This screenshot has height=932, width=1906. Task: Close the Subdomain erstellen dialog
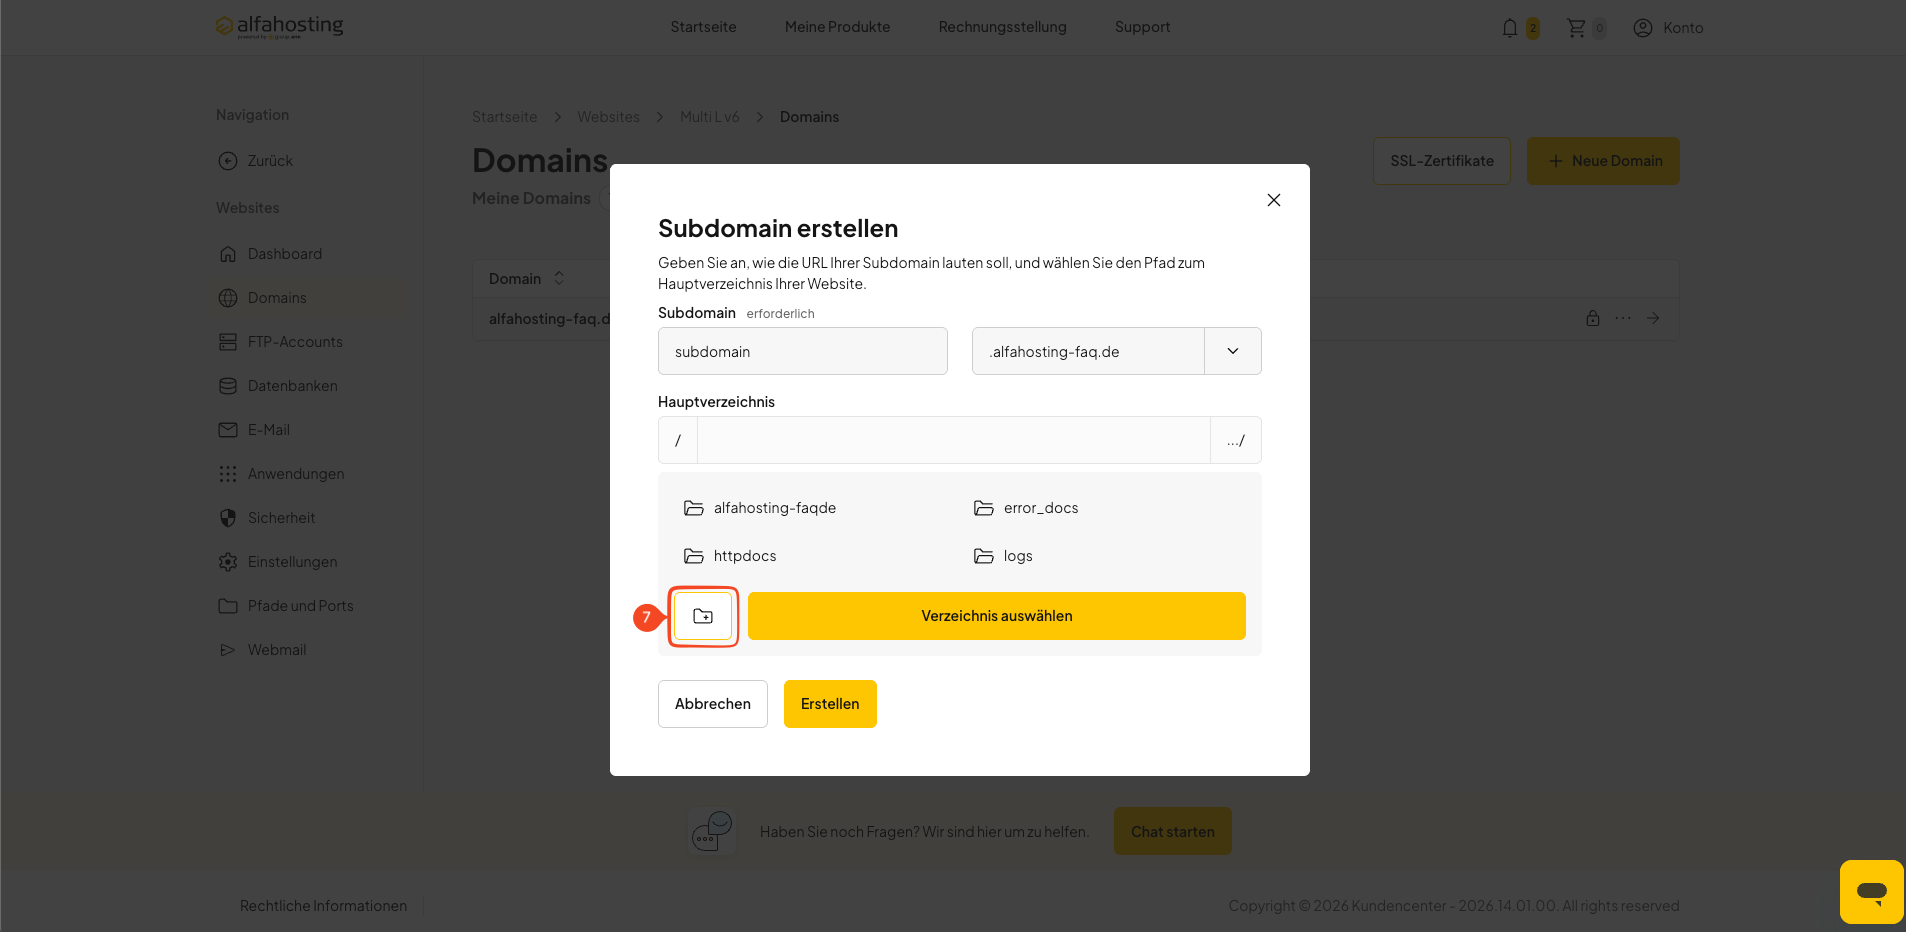(1274, 200)
